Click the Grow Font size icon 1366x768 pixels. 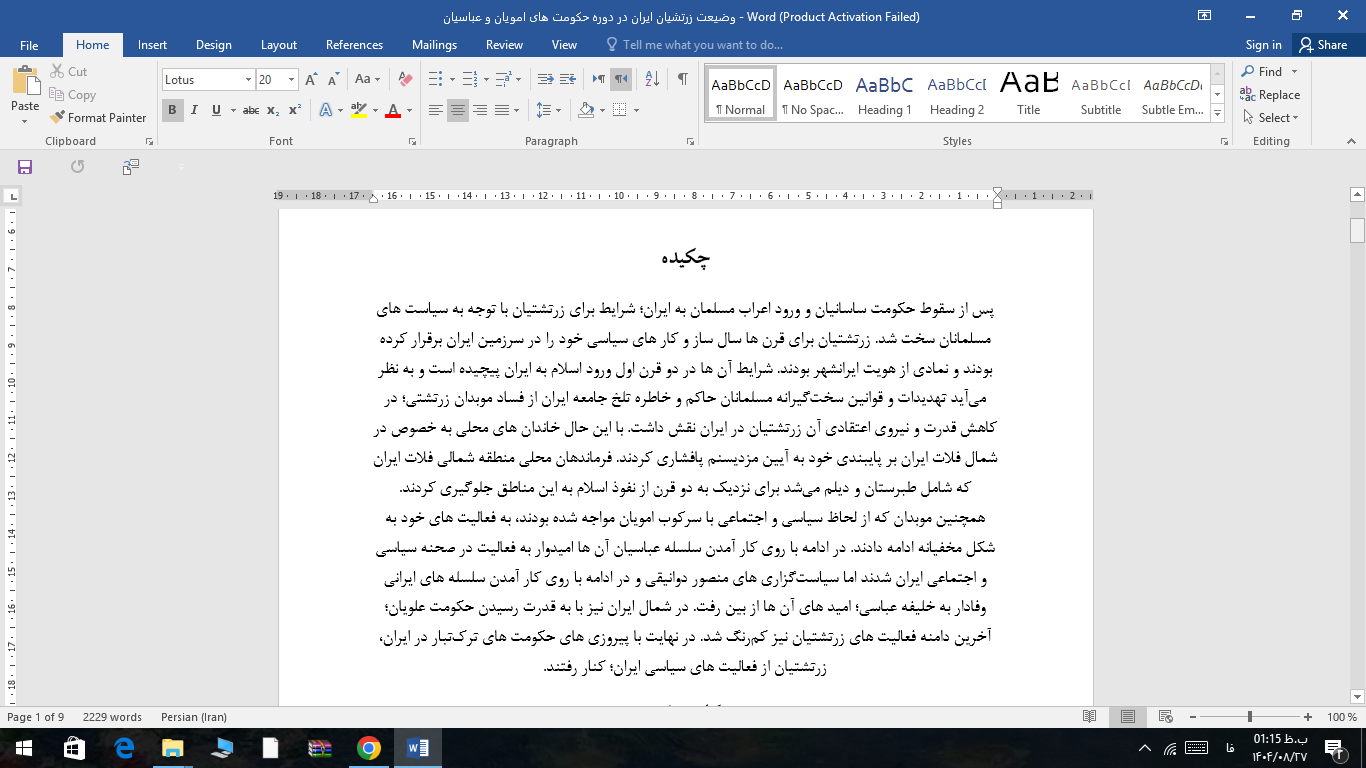click(311, 79)
